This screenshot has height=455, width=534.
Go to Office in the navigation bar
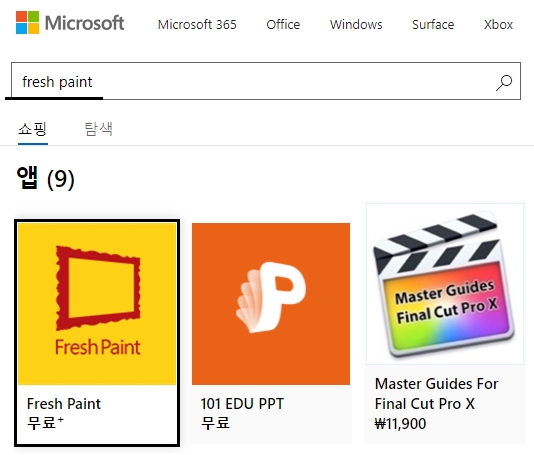(283, 25)
